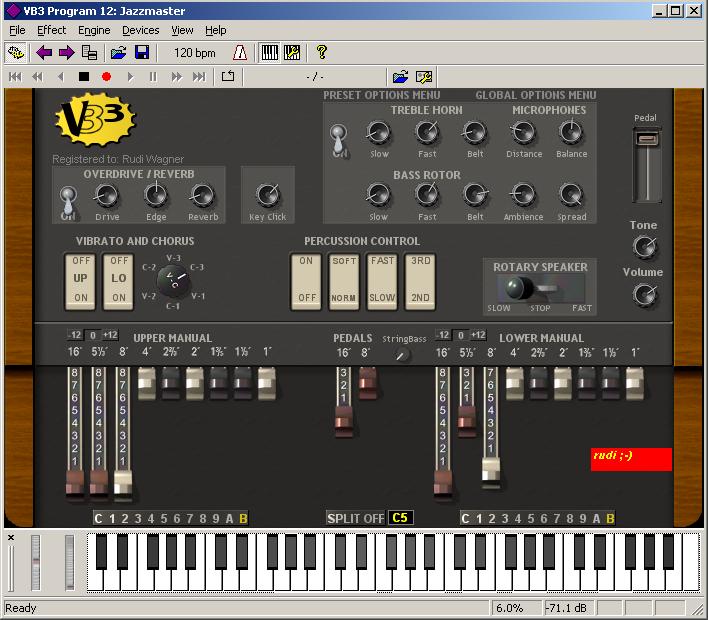Image resolution: width=708 pixels, height=620 pixels.
Task: Click the Volume knob
Action: pyautogui.click(x=645, y=295)
